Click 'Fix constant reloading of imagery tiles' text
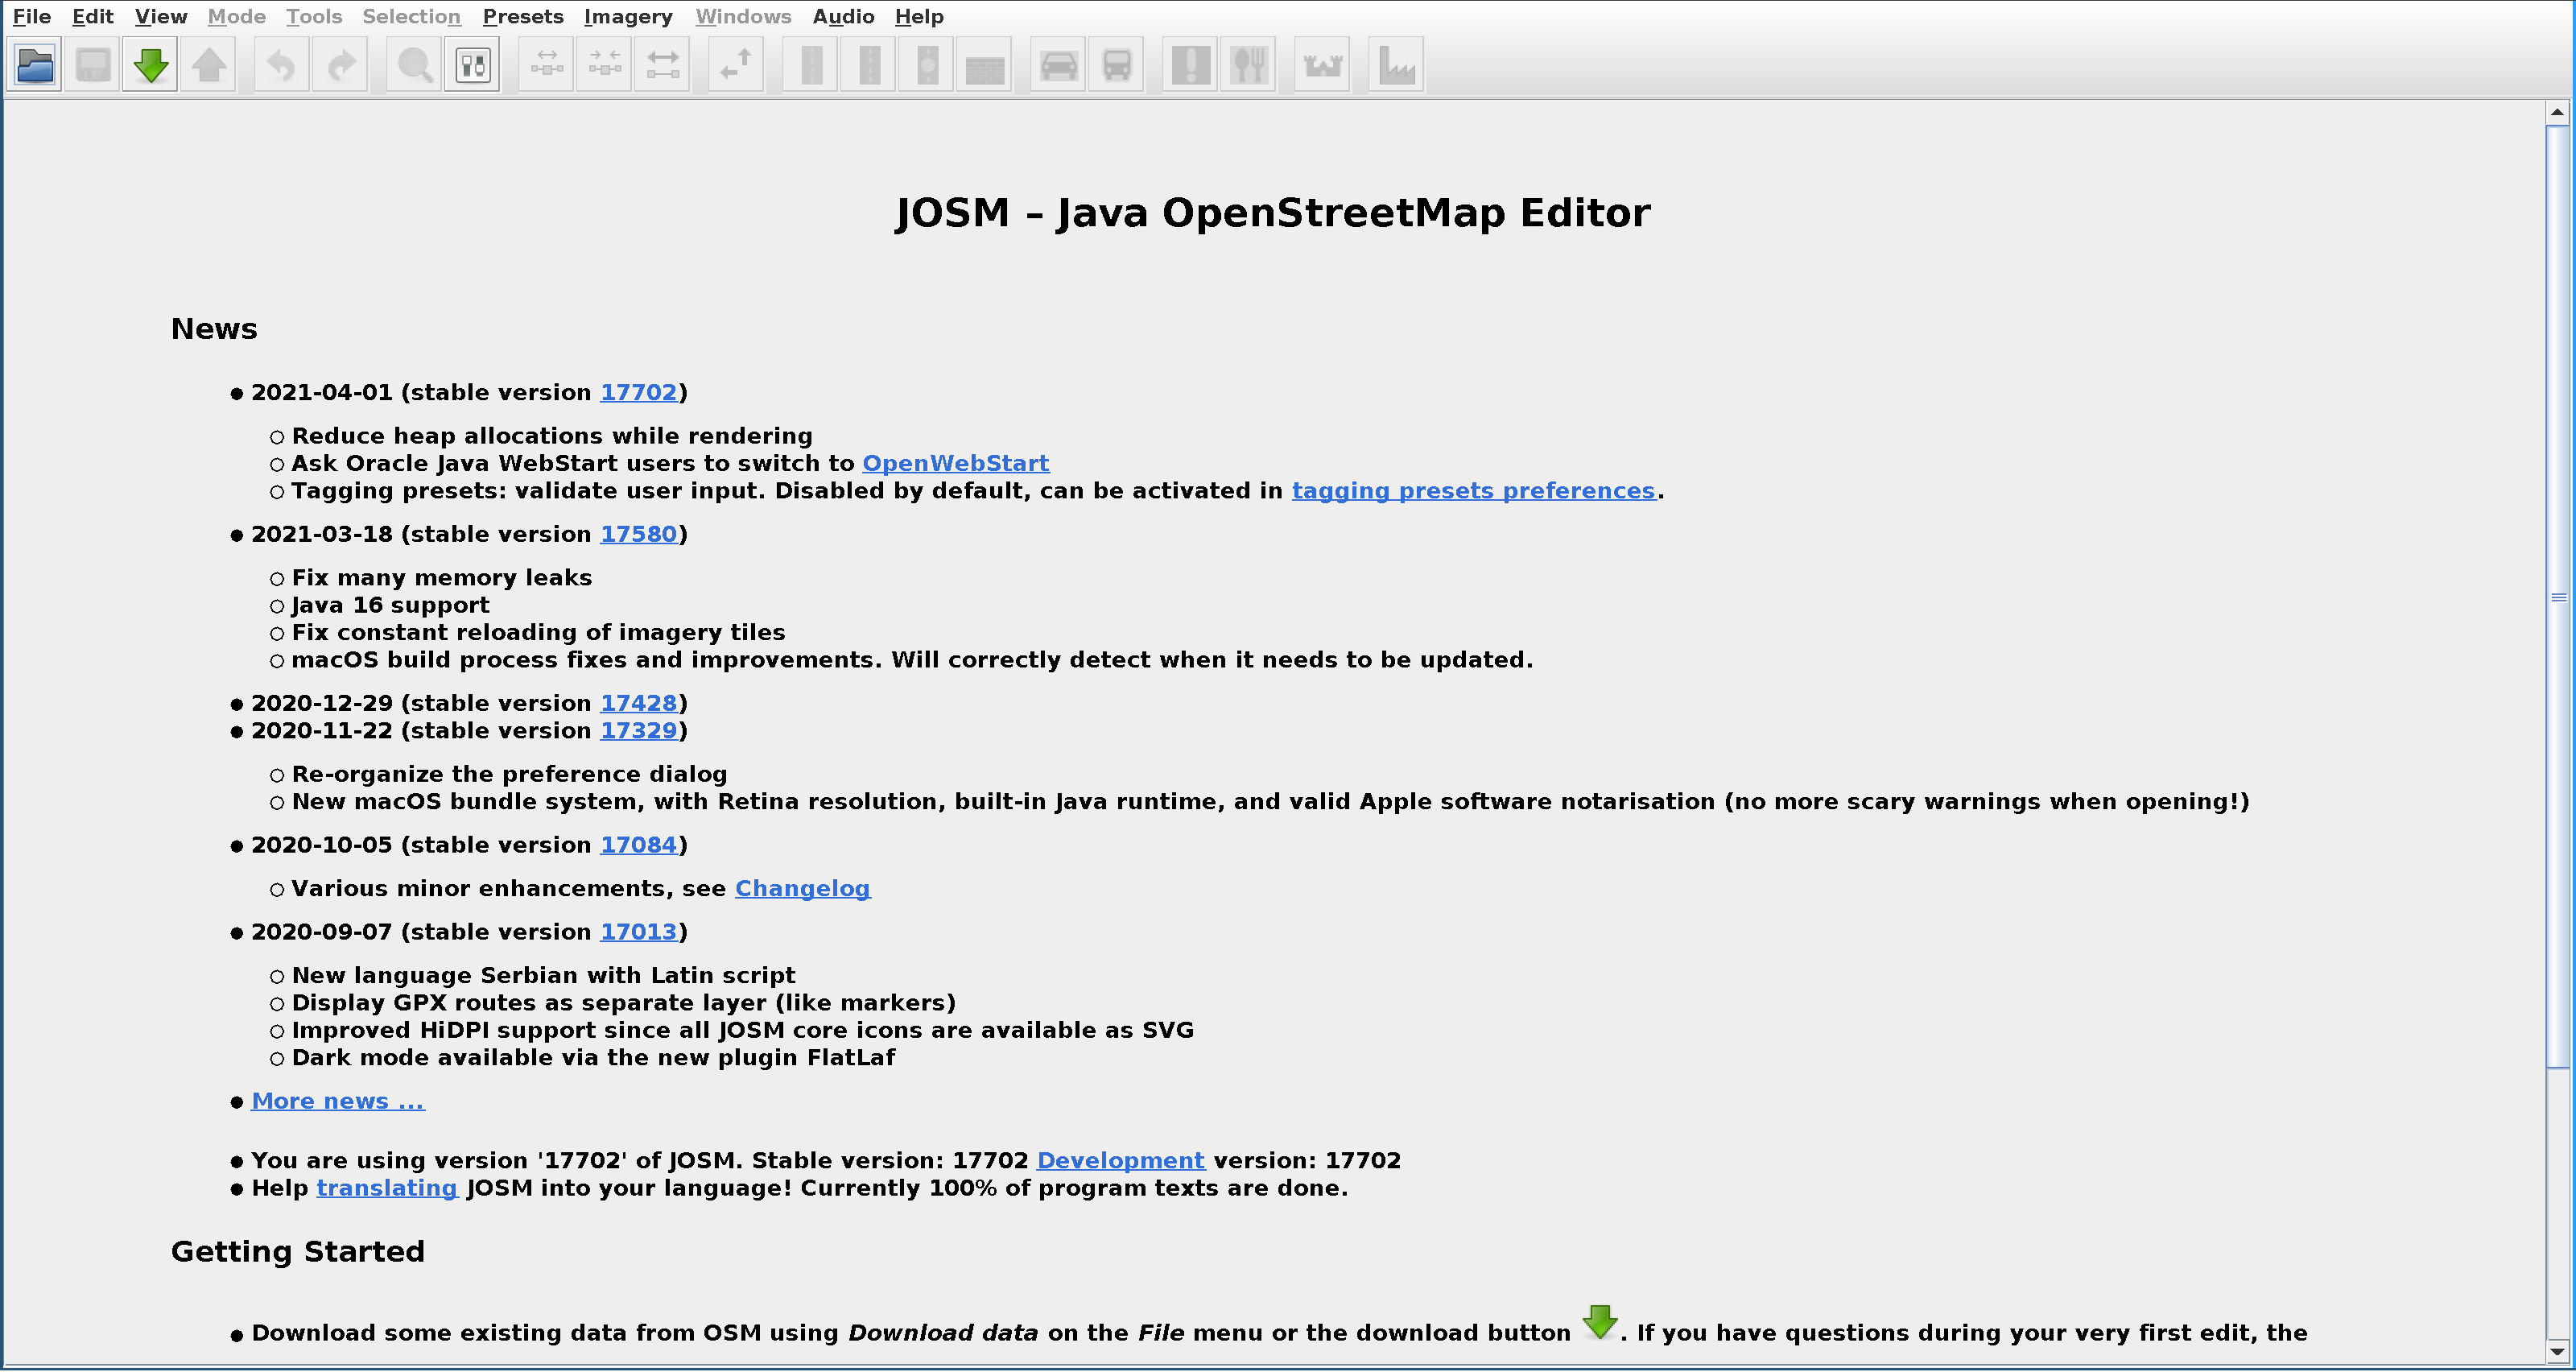The image size is (2576, 1372). (x=539, y=633)
